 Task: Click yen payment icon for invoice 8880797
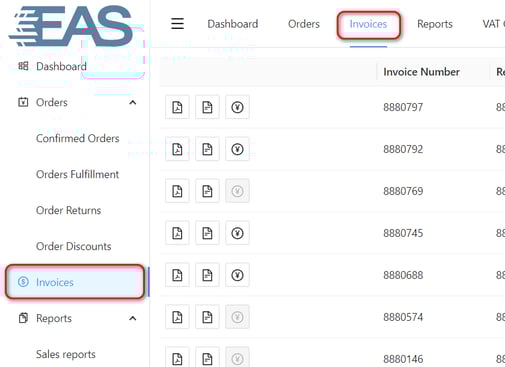click(237, 107)
